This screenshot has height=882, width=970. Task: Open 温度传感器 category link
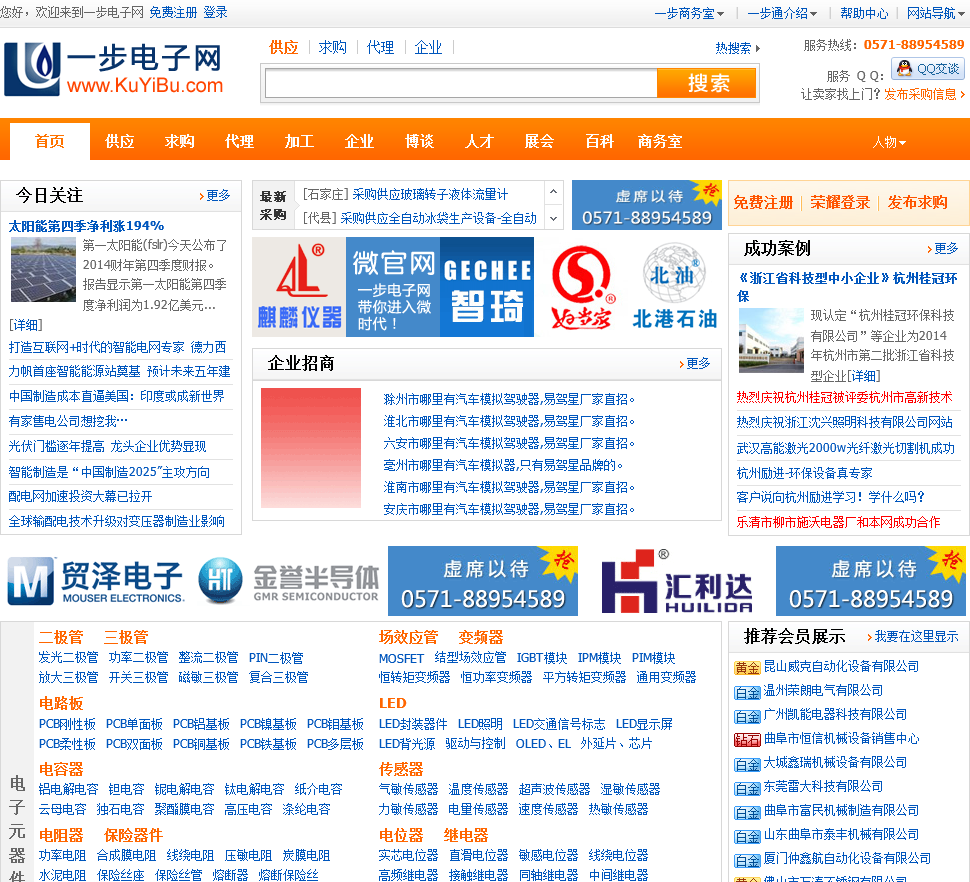(478, 789)
